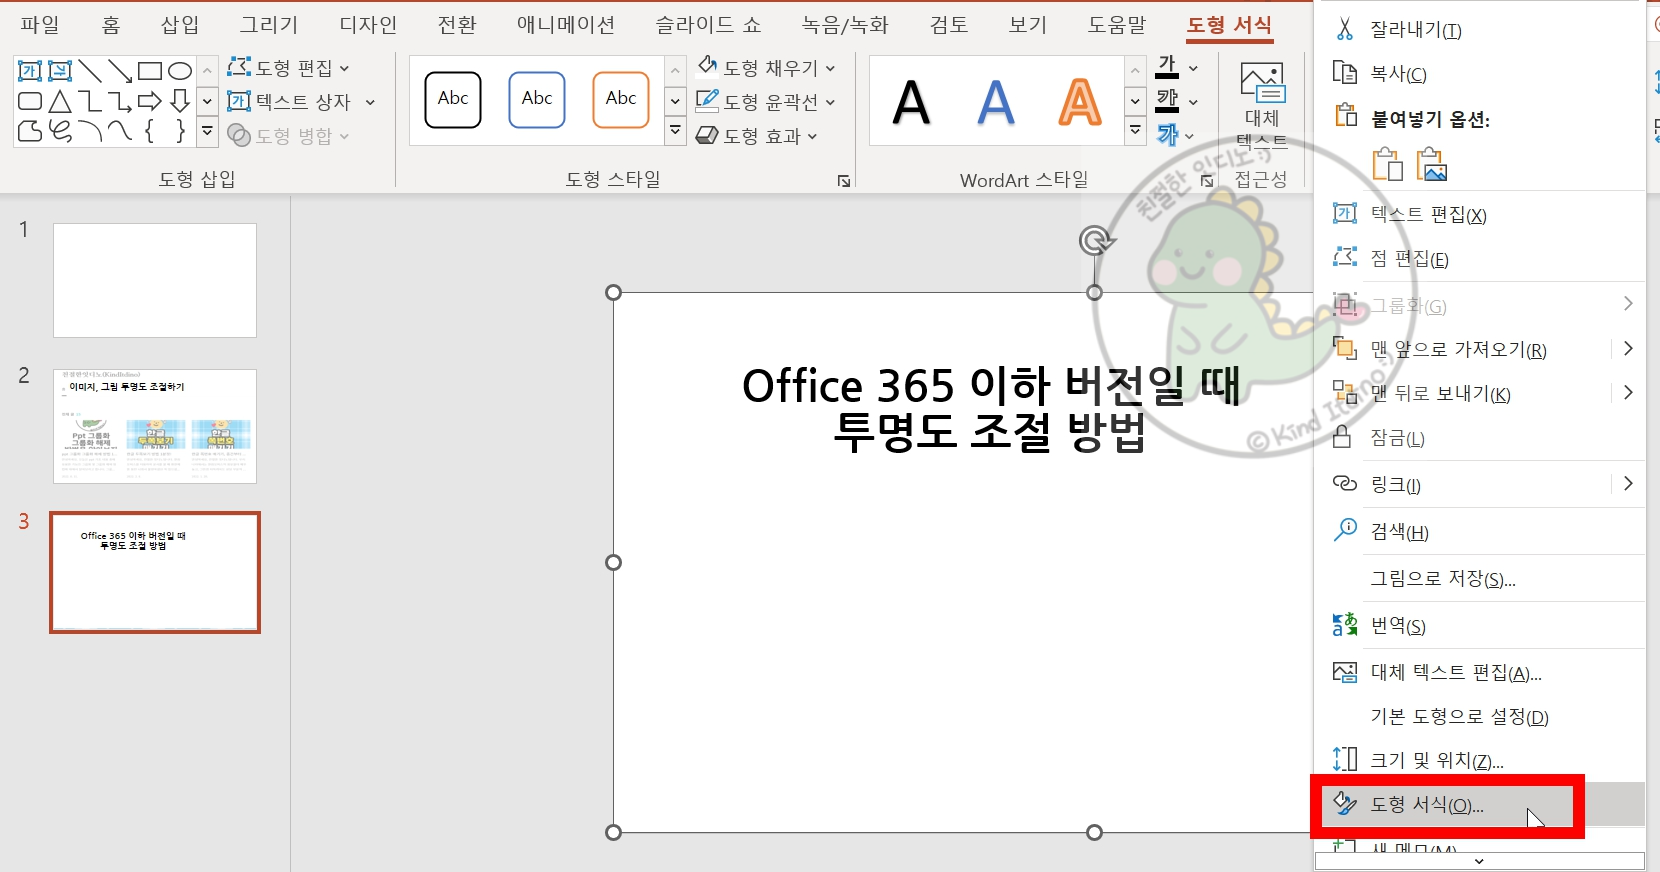The width and height of the screenshot is (1660, 872).
Task: Apply the black WordArt A style
Action: point(911,101)
